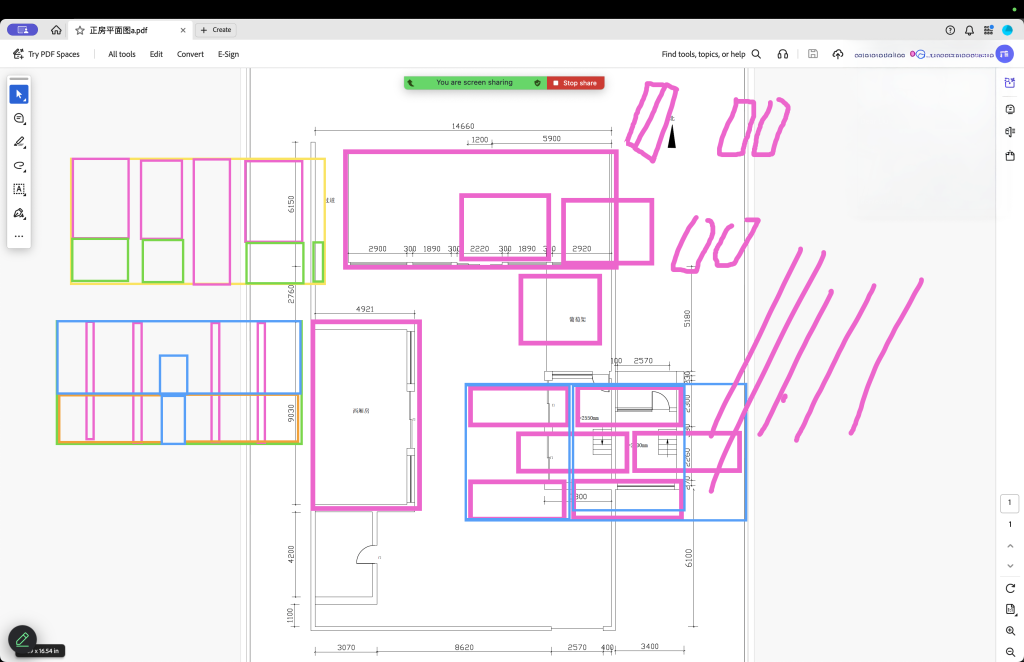Rotate the page view clockwise

point(1010,588)
